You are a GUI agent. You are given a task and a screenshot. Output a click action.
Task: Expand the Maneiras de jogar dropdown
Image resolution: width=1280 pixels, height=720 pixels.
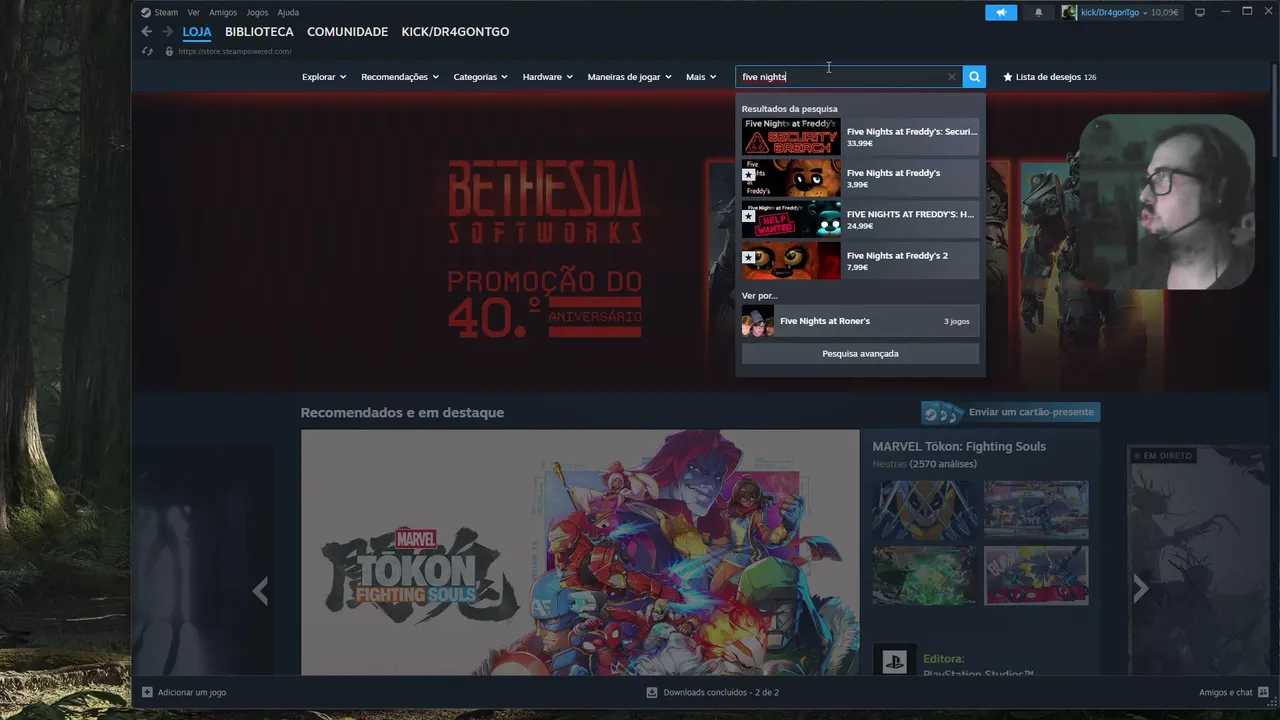point(629,77)
